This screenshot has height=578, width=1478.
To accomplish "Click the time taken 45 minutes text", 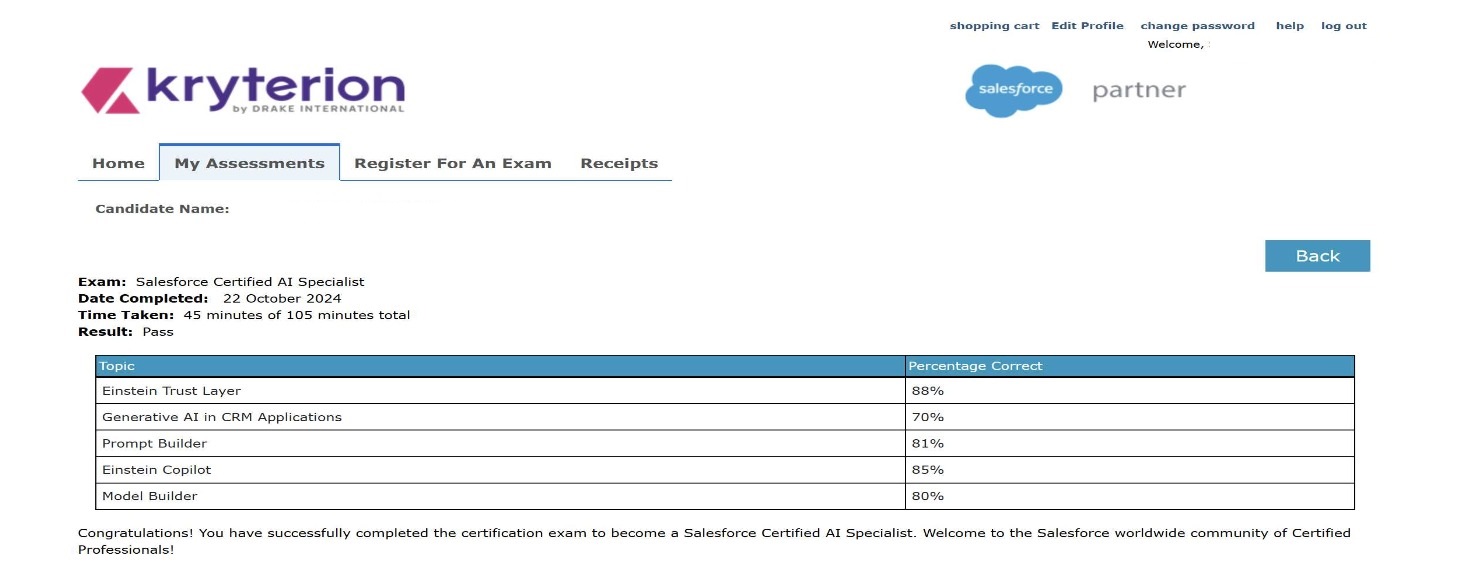I will [297, 315].
